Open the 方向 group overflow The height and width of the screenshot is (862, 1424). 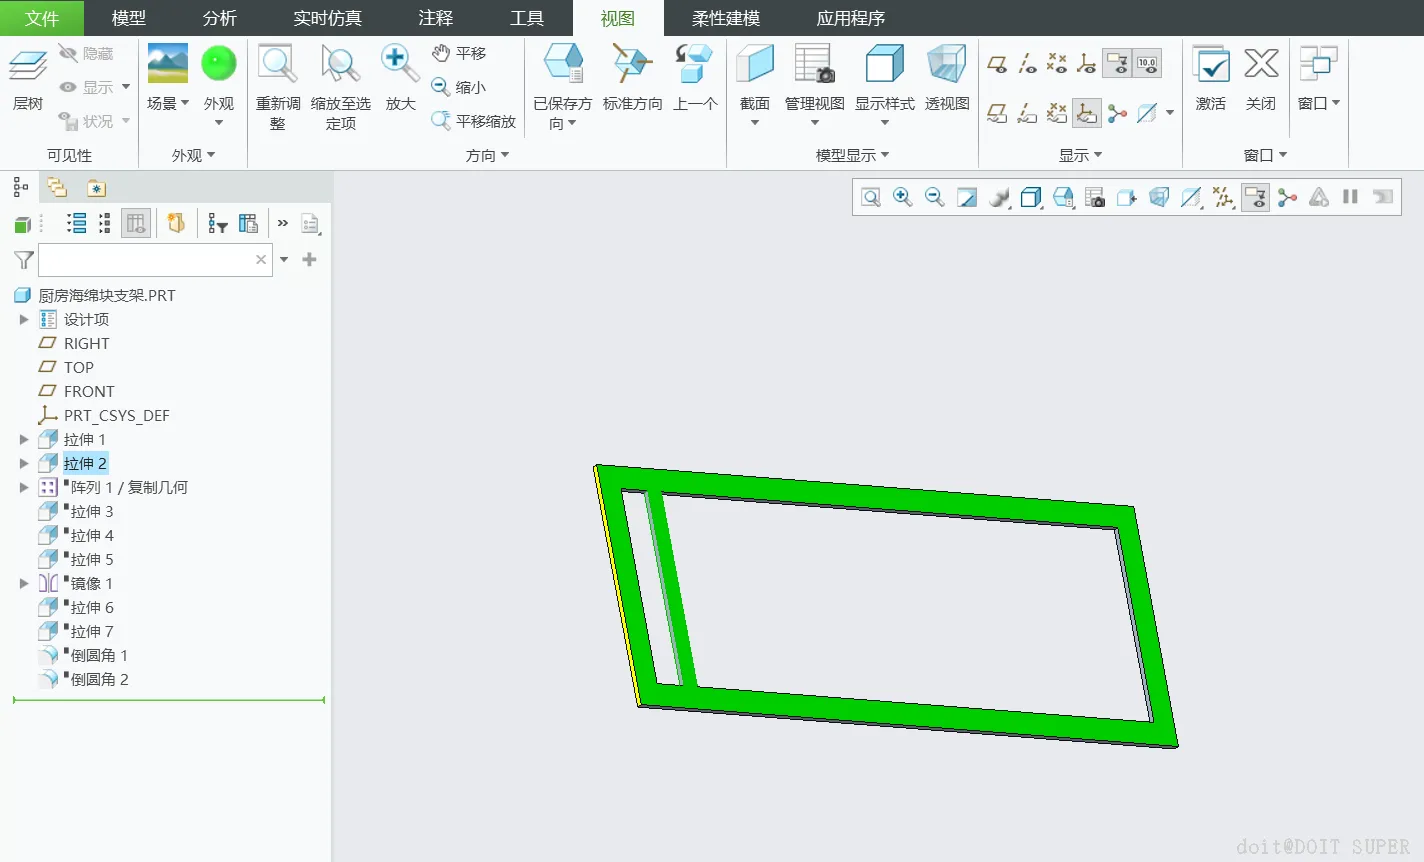(488, 155)
